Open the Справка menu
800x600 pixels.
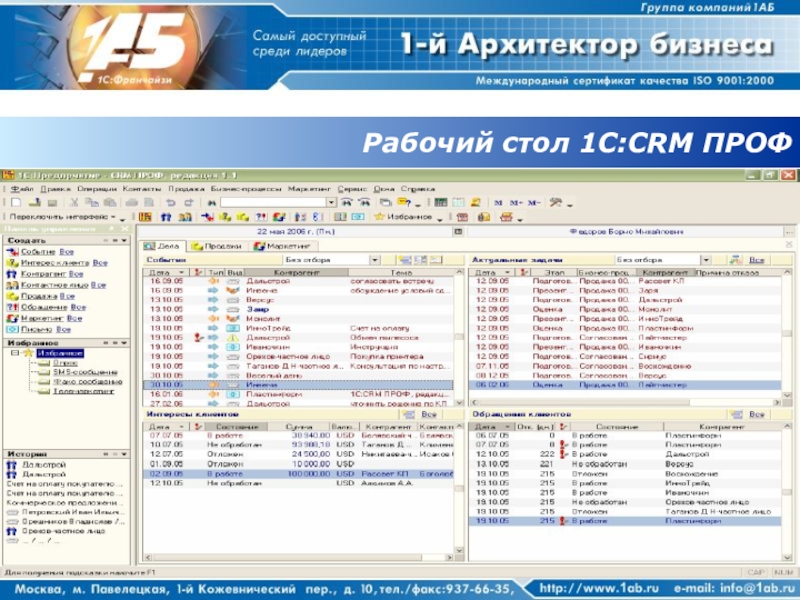[x=418, y=189]
